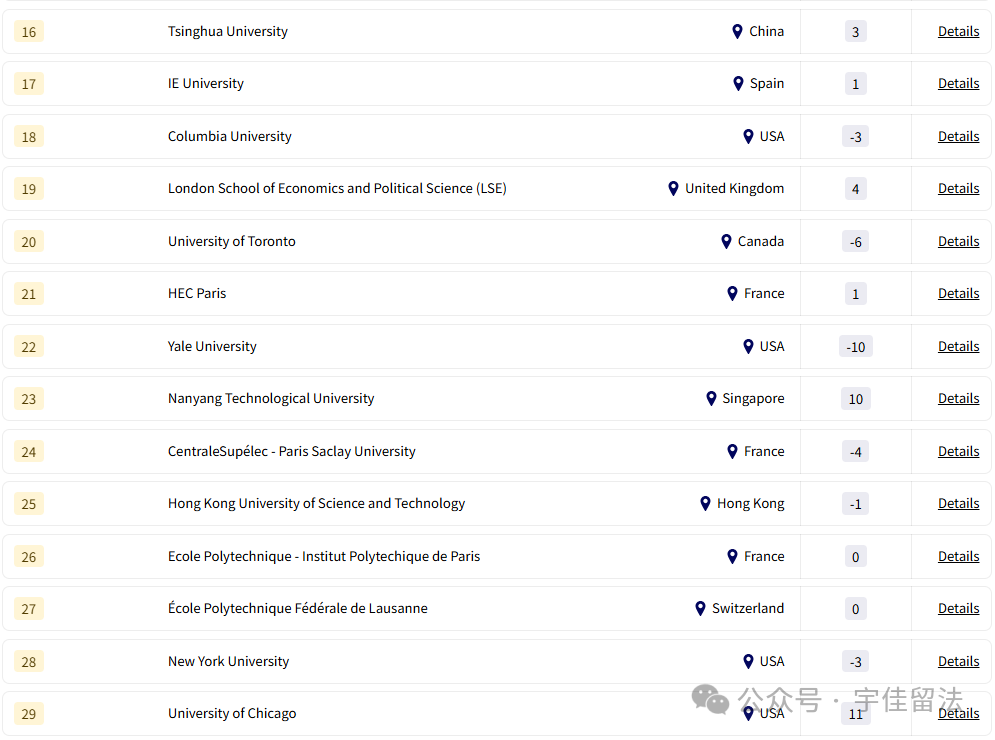Click rank badge 17
The image size is (995, 740).
tap(29, 84)
